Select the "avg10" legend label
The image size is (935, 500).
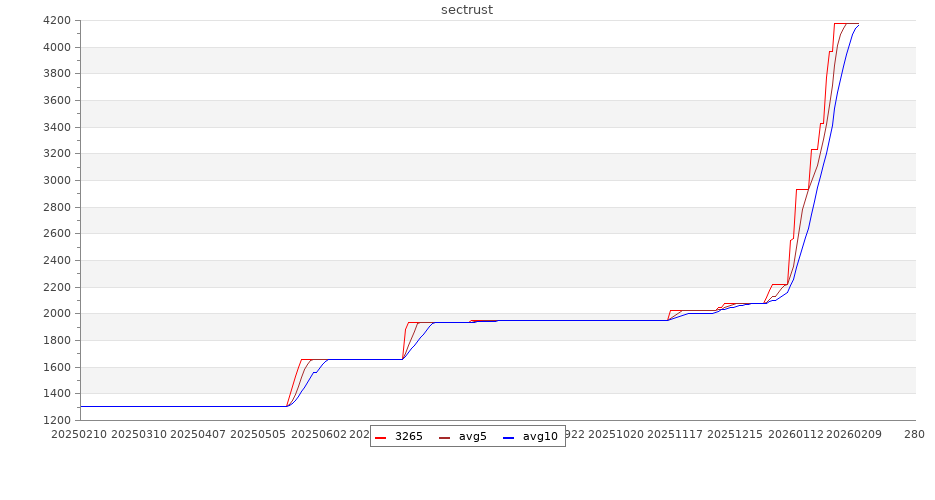click(540, 436)
